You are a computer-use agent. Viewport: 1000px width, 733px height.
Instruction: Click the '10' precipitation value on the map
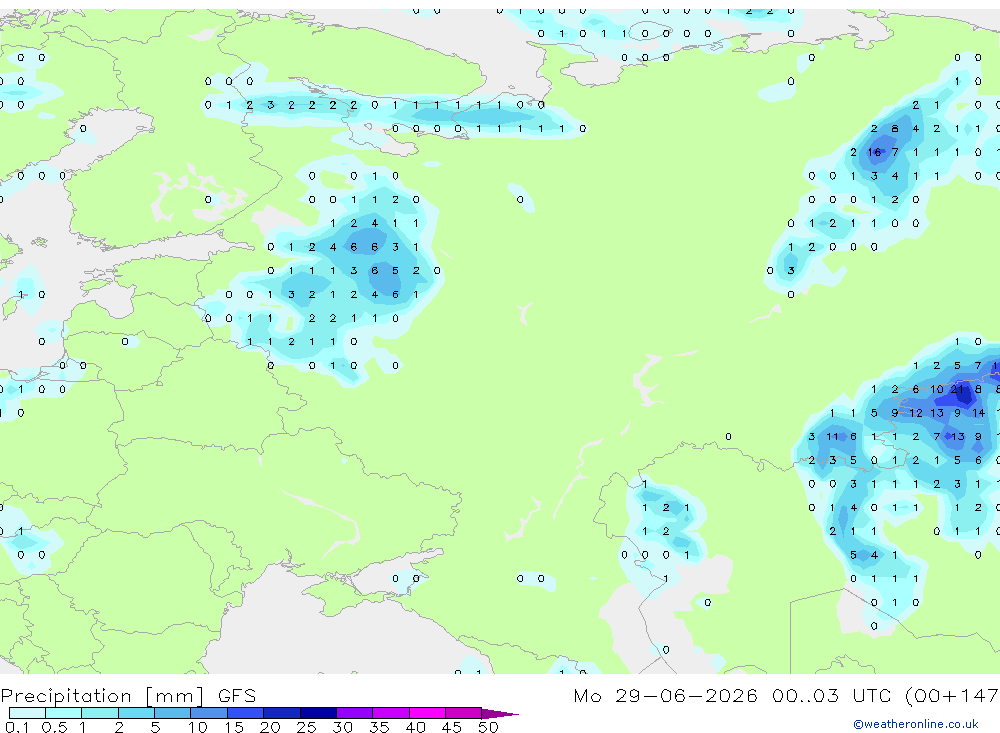(x=936, y=389)
